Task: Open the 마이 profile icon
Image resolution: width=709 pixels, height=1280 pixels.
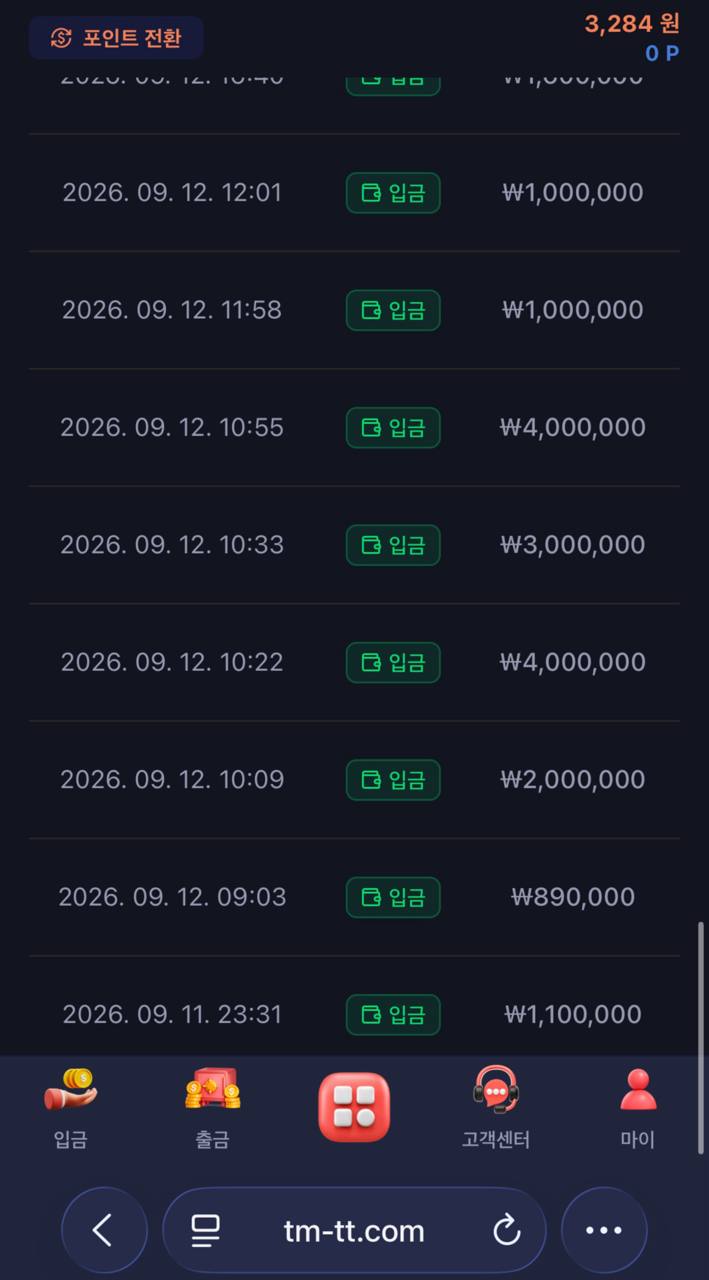Action: click(638, 1108)
